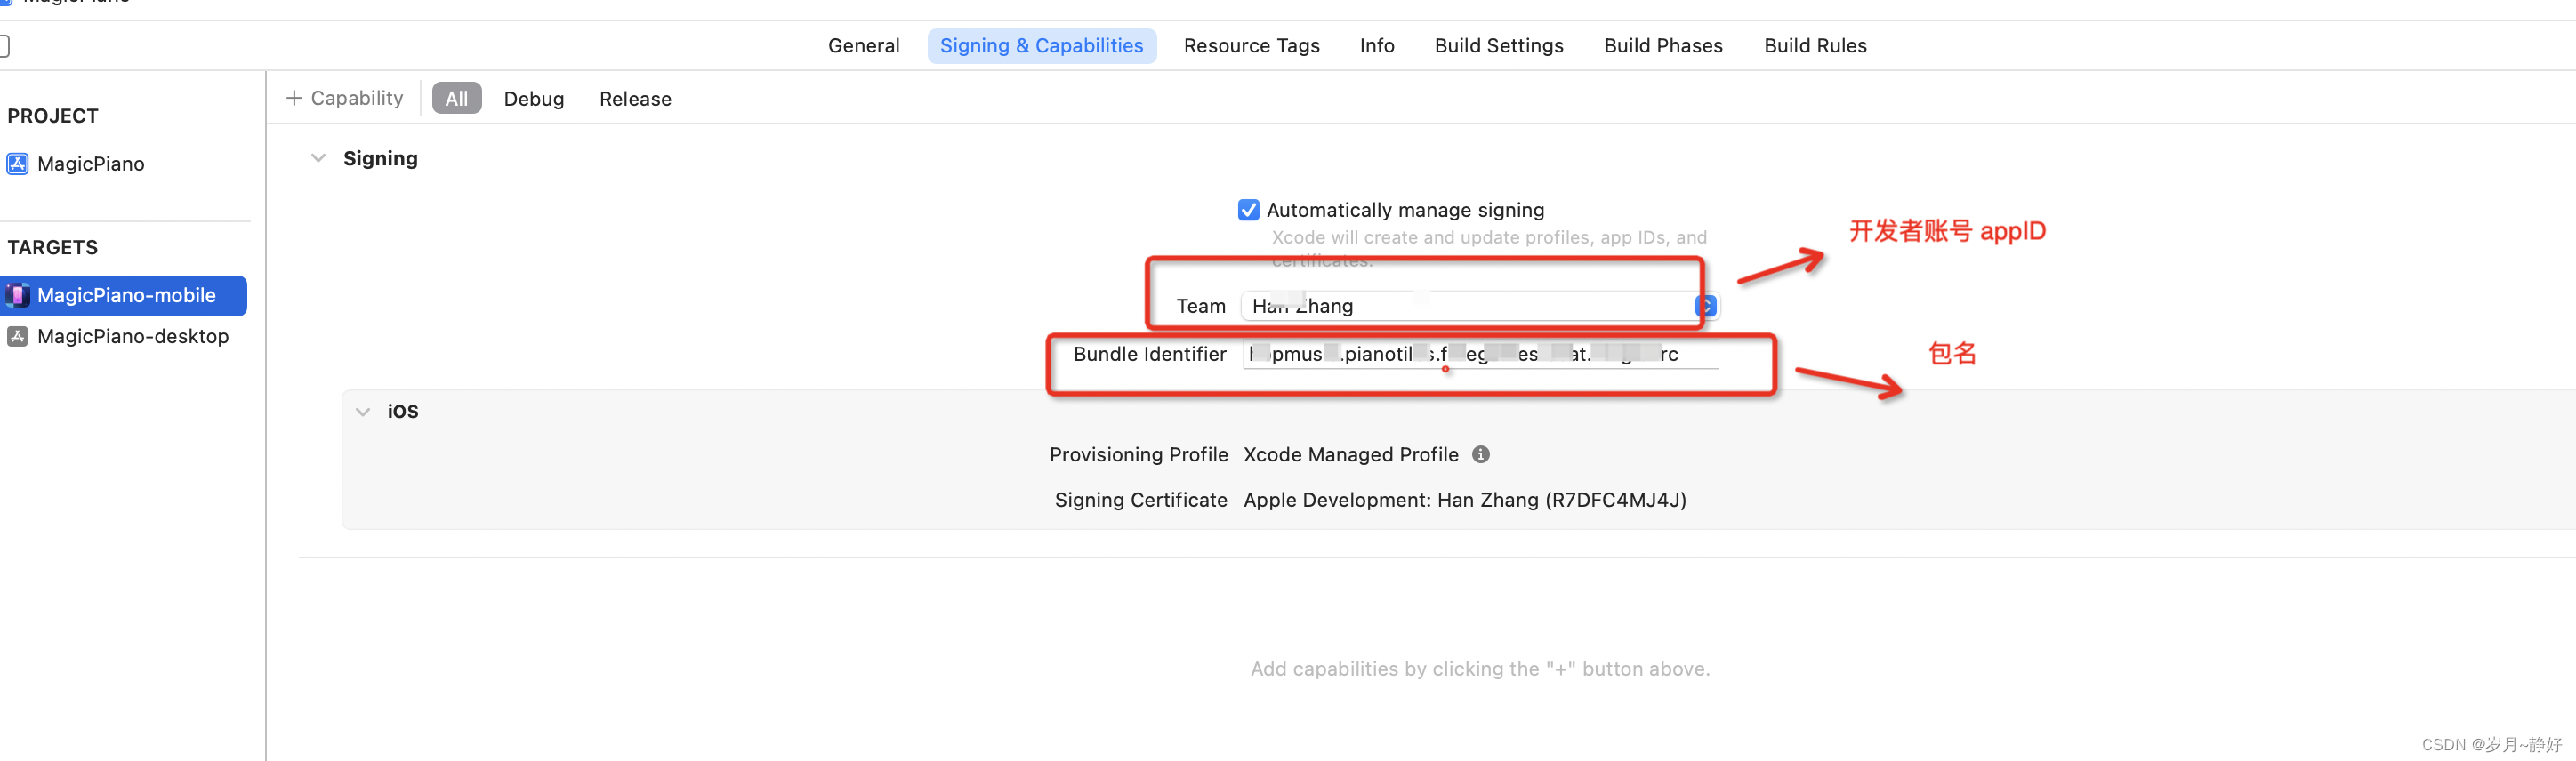Filter by Debug configuration
This screenshot has height=761, width=2576.
pos(533,99)
